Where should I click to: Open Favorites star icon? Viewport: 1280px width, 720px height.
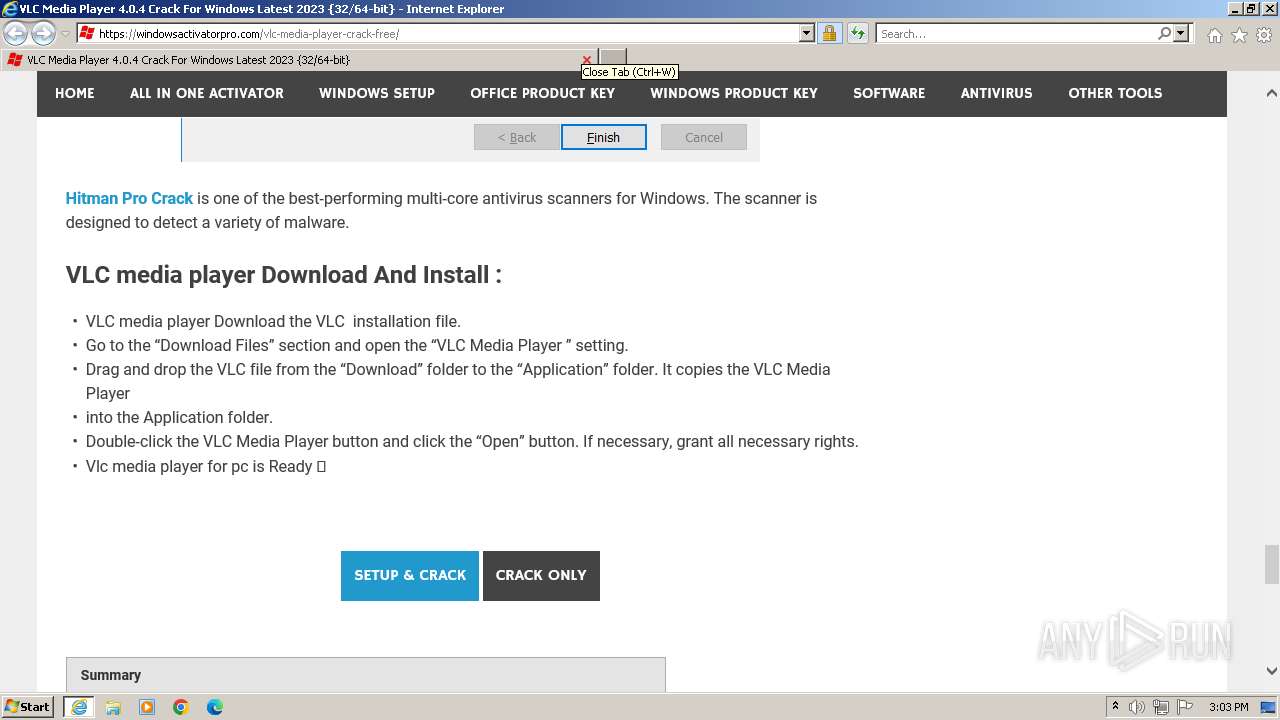[1239, 35]
